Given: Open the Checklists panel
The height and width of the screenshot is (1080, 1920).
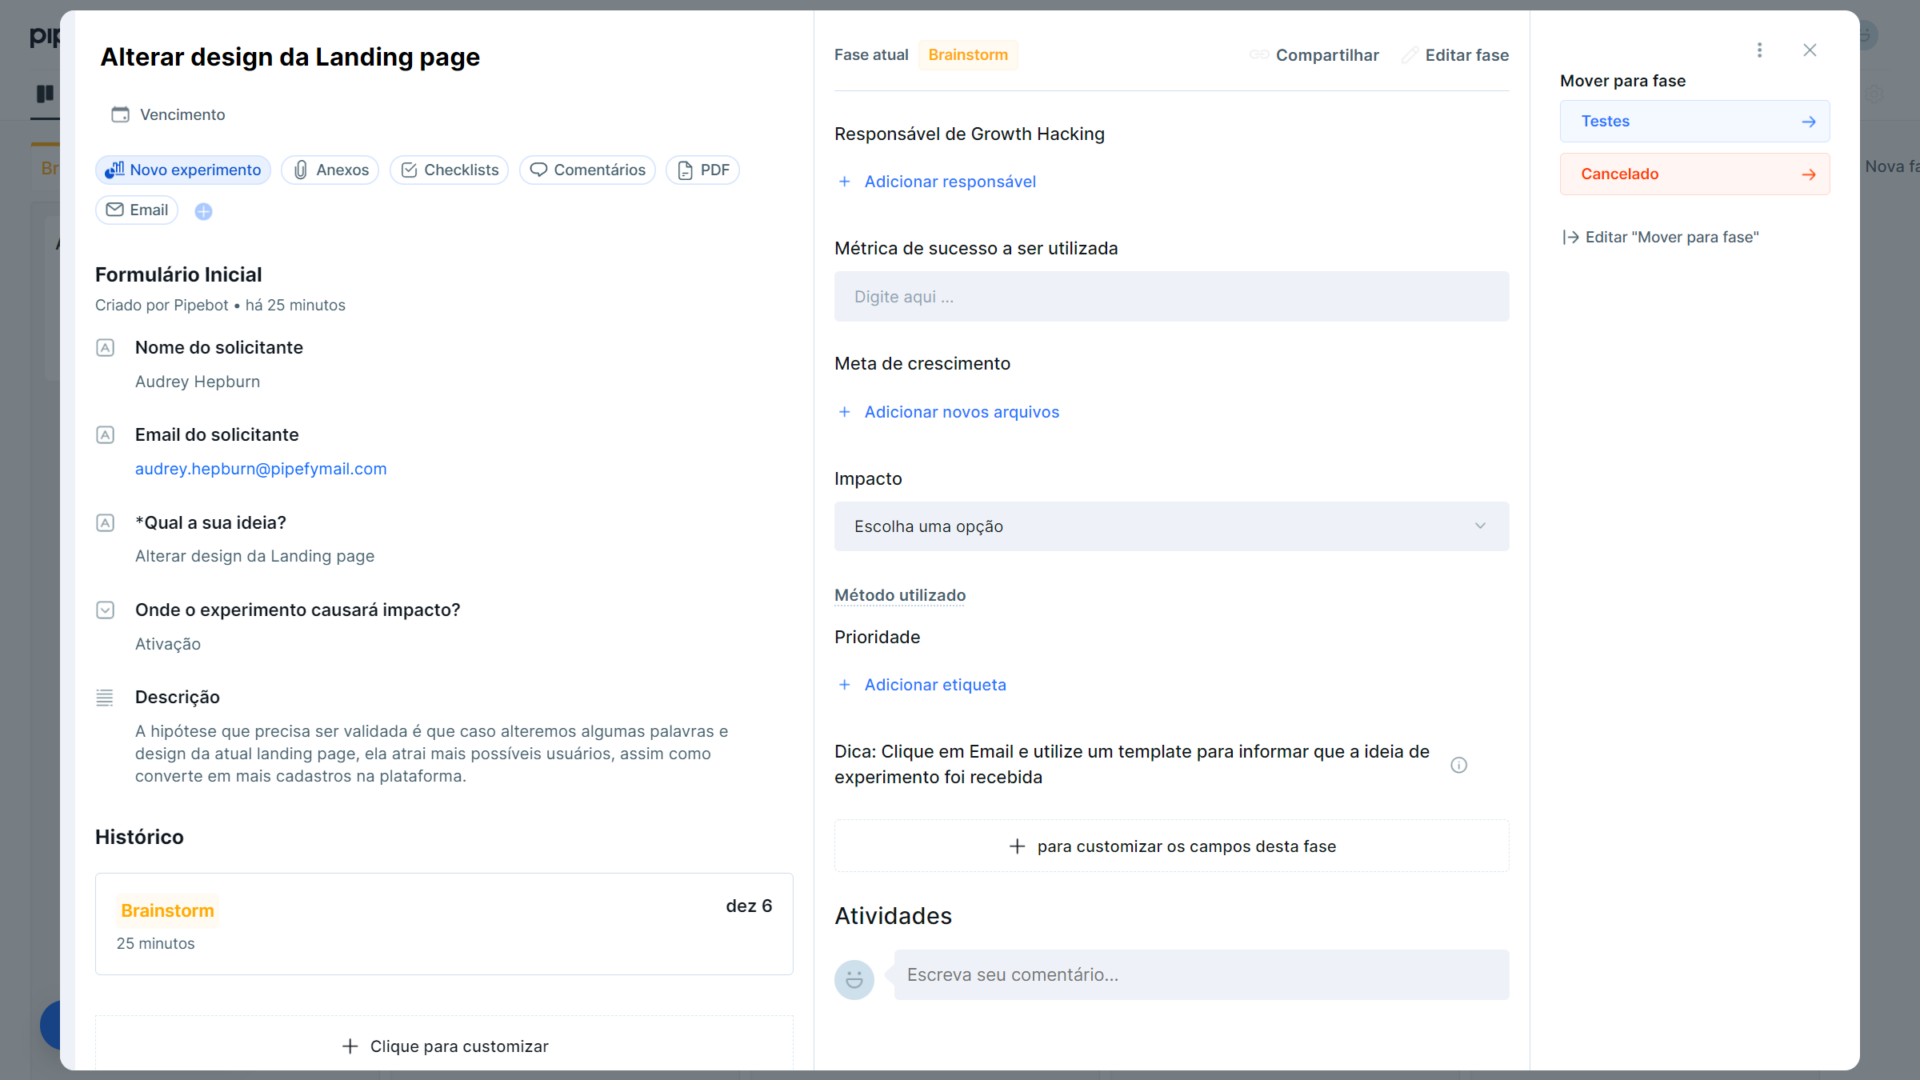Looking at the screenshot, I should (449, 169).
